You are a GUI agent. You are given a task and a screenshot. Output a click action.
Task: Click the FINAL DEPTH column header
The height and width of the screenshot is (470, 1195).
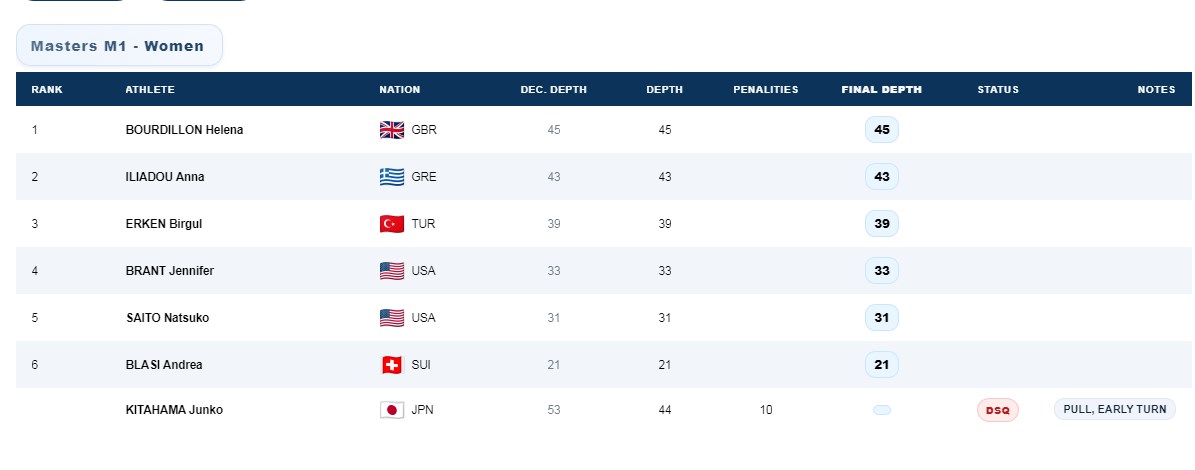pyautogui.click(x=882, y=89)
